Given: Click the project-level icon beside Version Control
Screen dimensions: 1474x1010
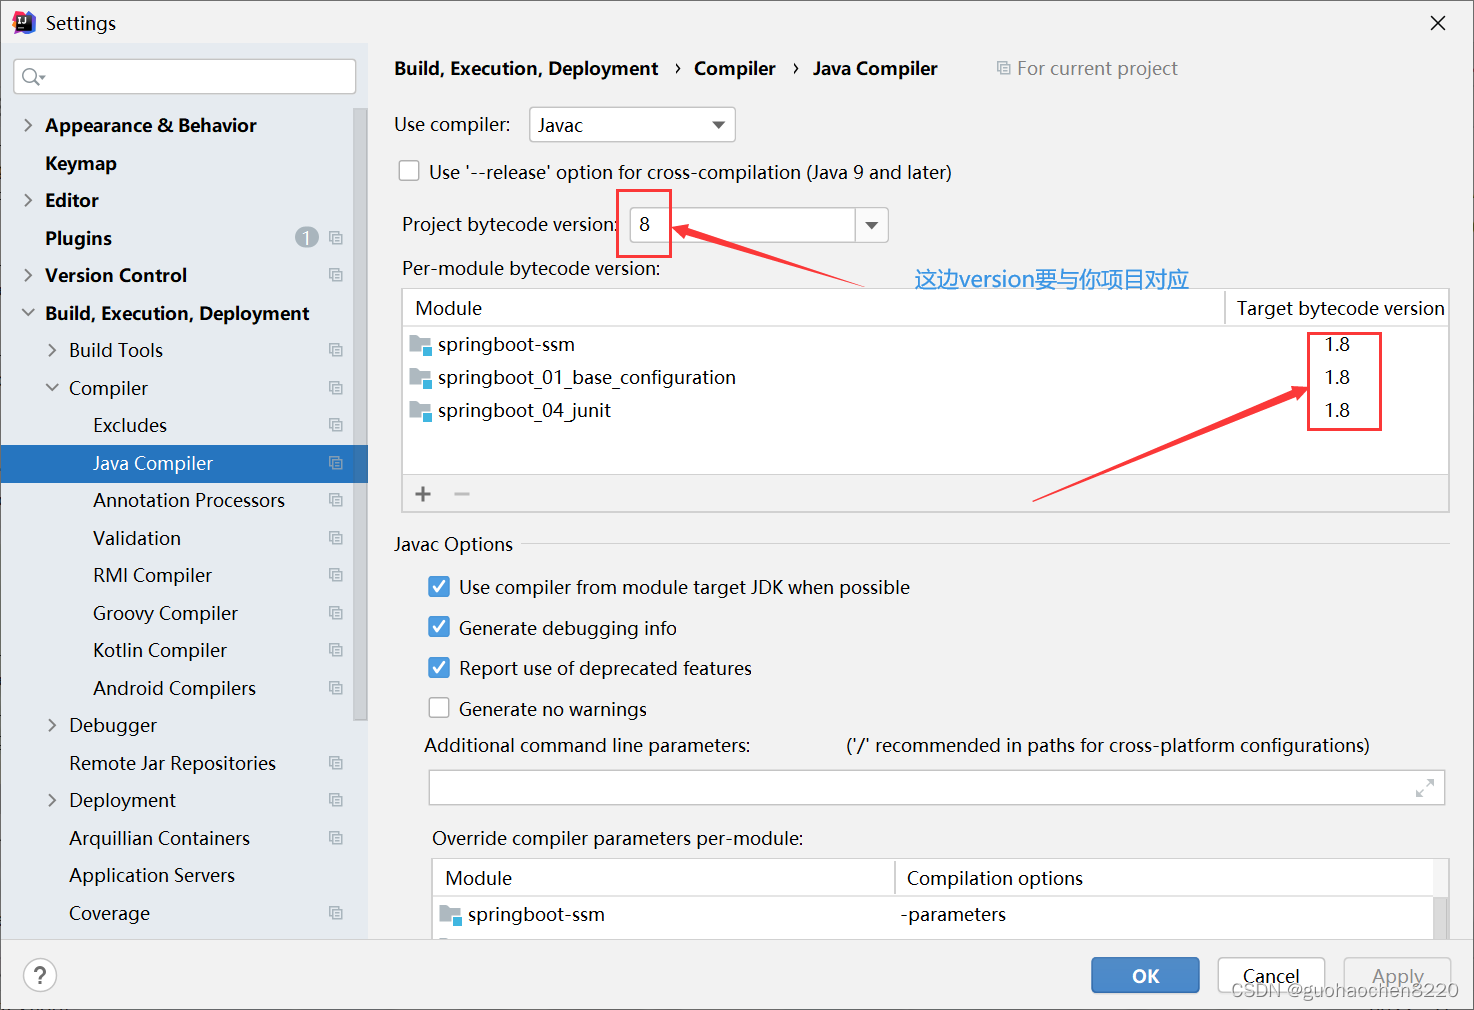Looking at the screenshot, I should [336, 275].
